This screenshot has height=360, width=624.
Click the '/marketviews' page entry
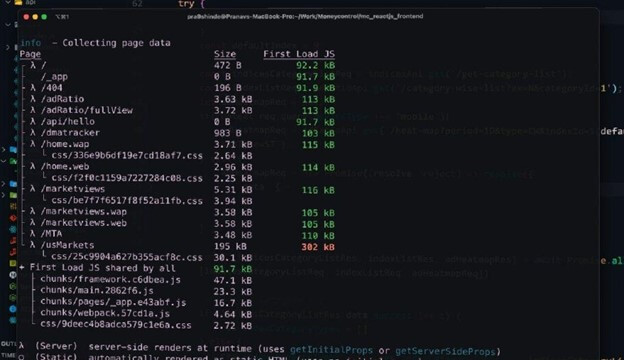(73, 189)
